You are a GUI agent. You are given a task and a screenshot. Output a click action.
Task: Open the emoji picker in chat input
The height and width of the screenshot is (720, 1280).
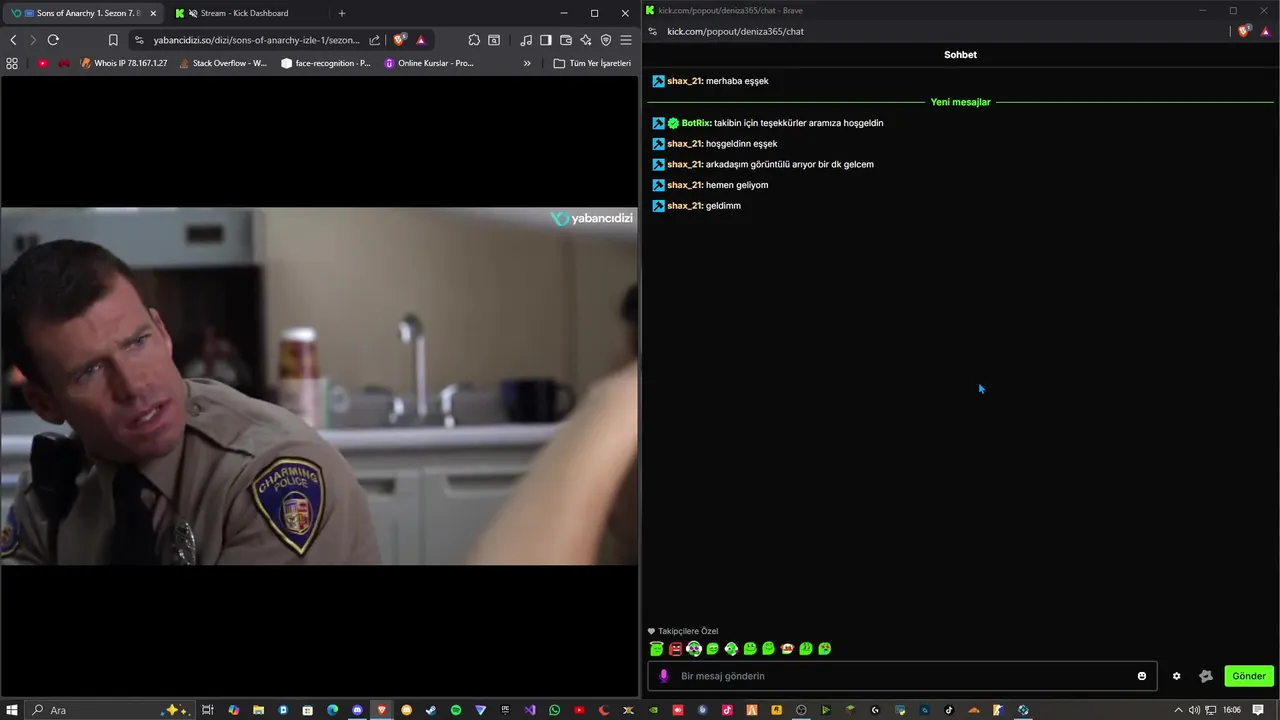coord(1142,676)
